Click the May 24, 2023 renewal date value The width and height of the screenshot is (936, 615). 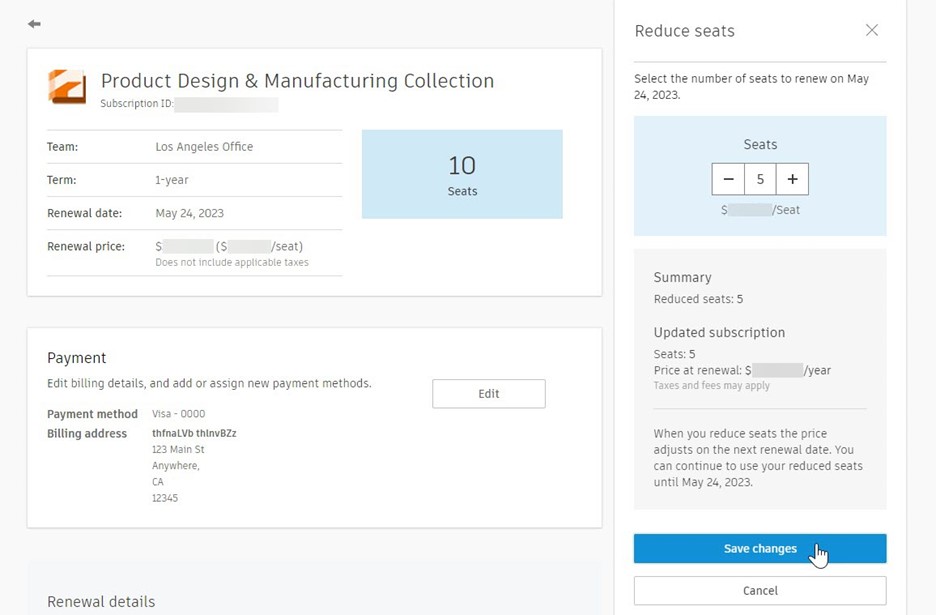click(x=189, y=213)
